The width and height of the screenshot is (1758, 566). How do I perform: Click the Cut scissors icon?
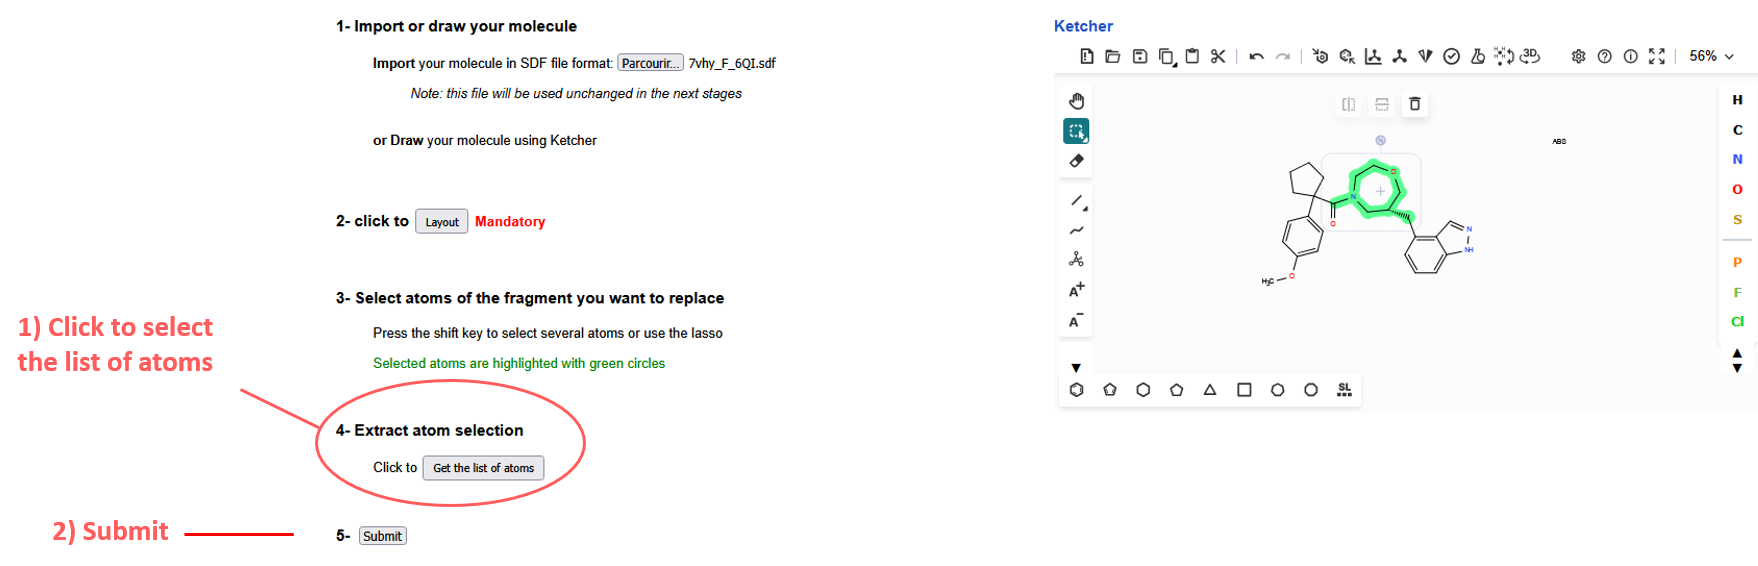1218,57
